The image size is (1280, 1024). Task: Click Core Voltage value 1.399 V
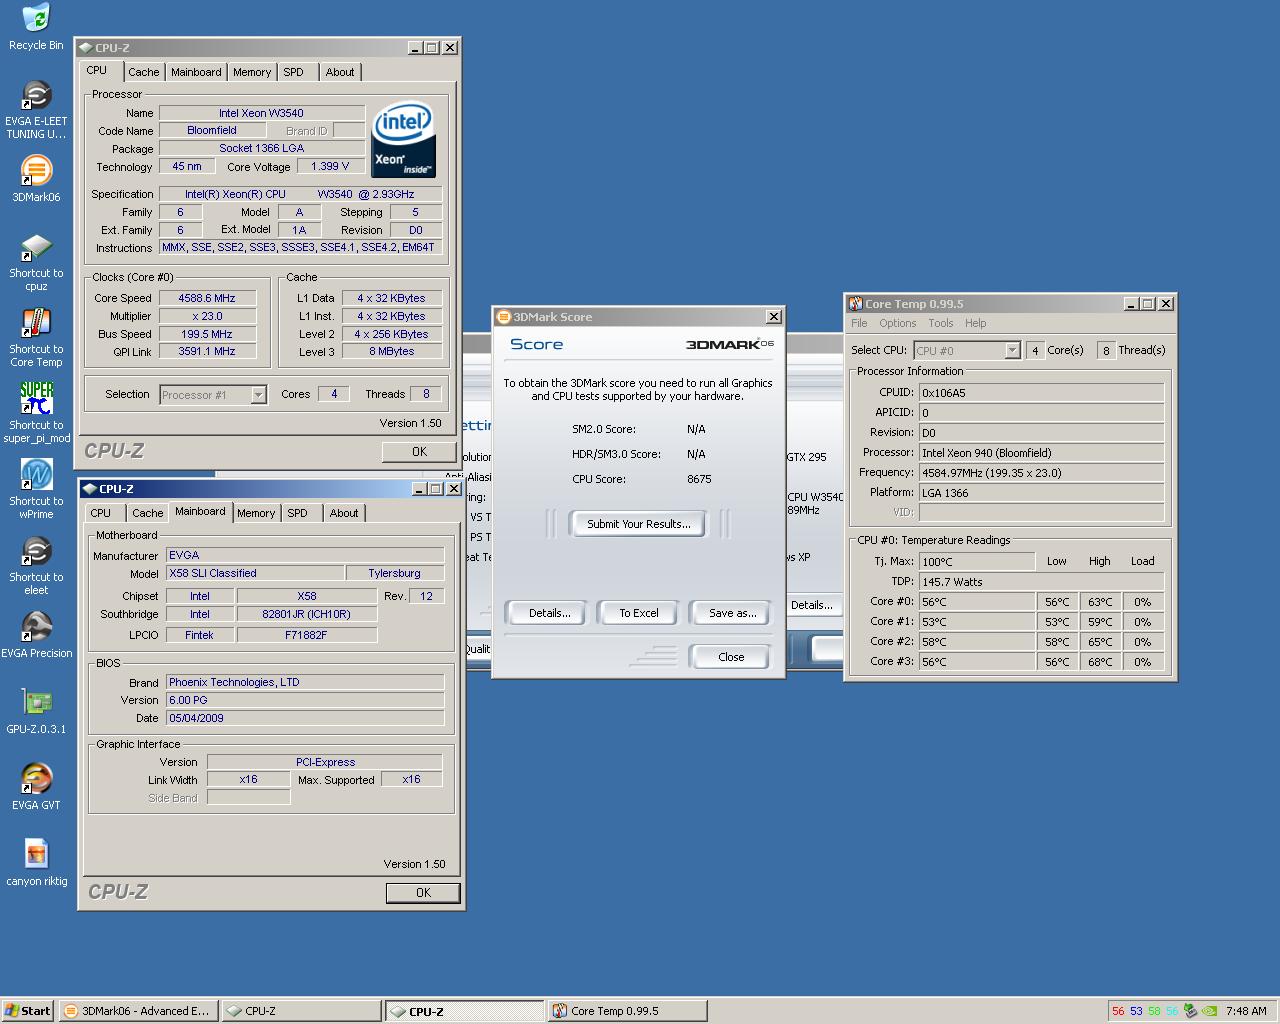click(330, 167)
